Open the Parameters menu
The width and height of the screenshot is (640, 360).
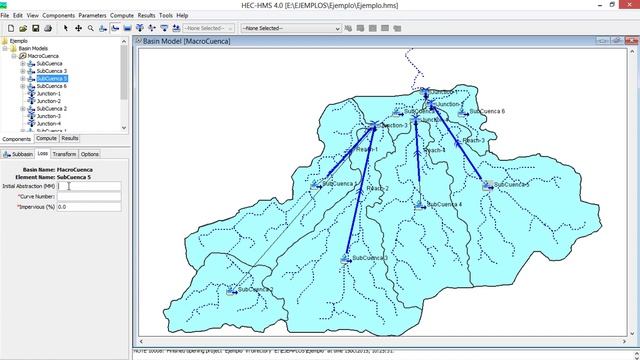click(92, 15)
